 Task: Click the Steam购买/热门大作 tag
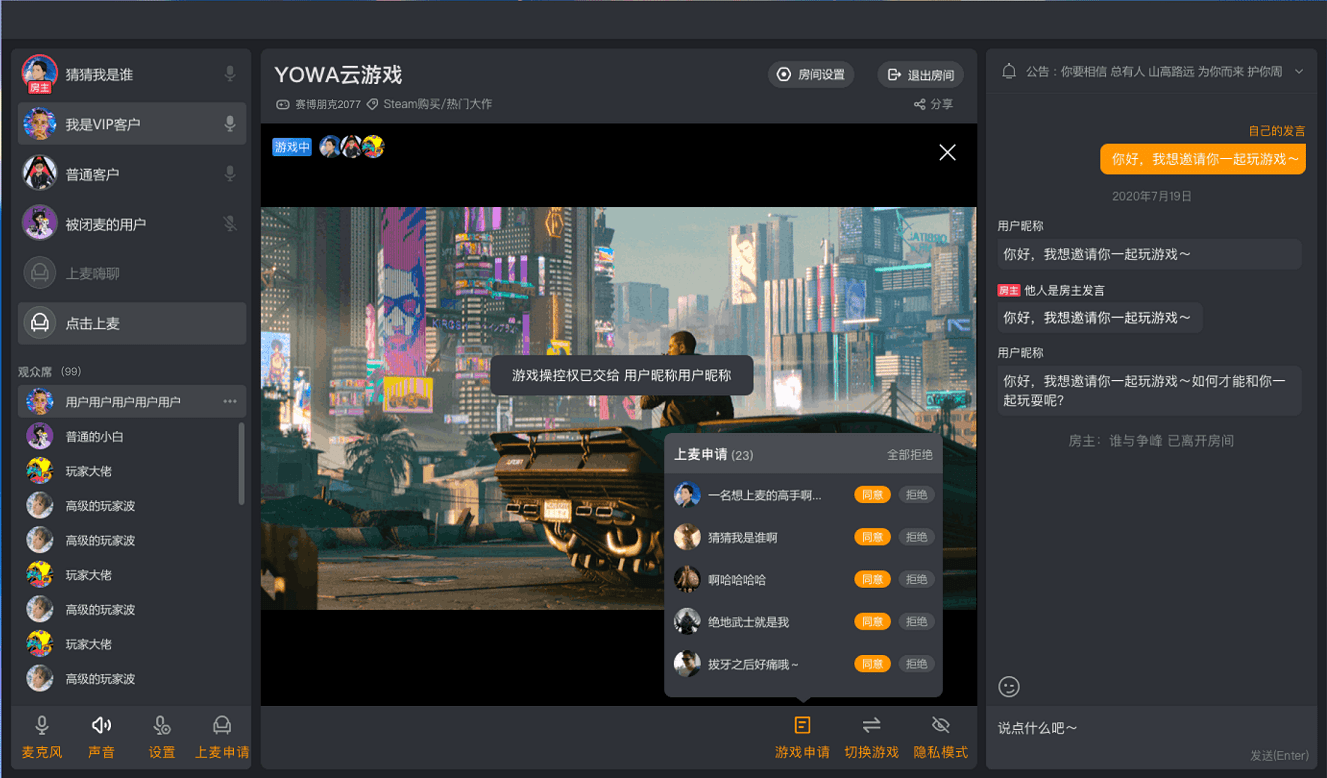(429, 104)
